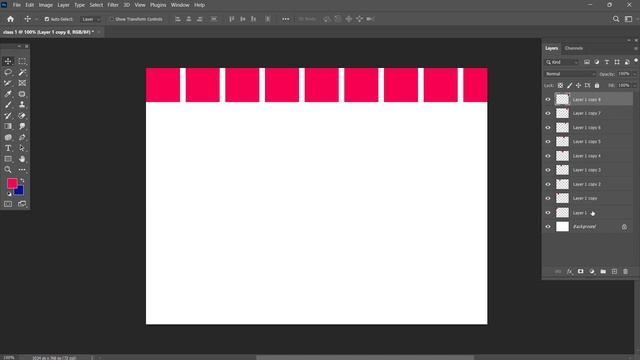640x360 pixels.
Task: Select the Brush tool
Action: pyautogui.click(x=8, y=104)
